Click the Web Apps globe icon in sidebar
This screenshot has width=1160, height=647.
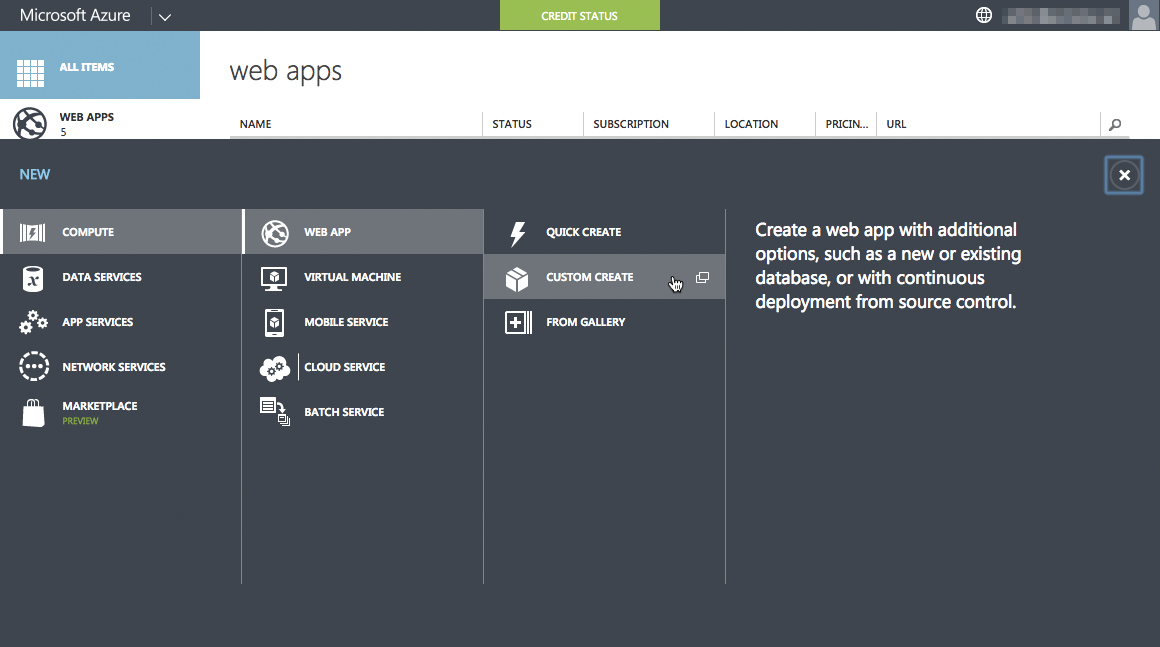(30, 123)
